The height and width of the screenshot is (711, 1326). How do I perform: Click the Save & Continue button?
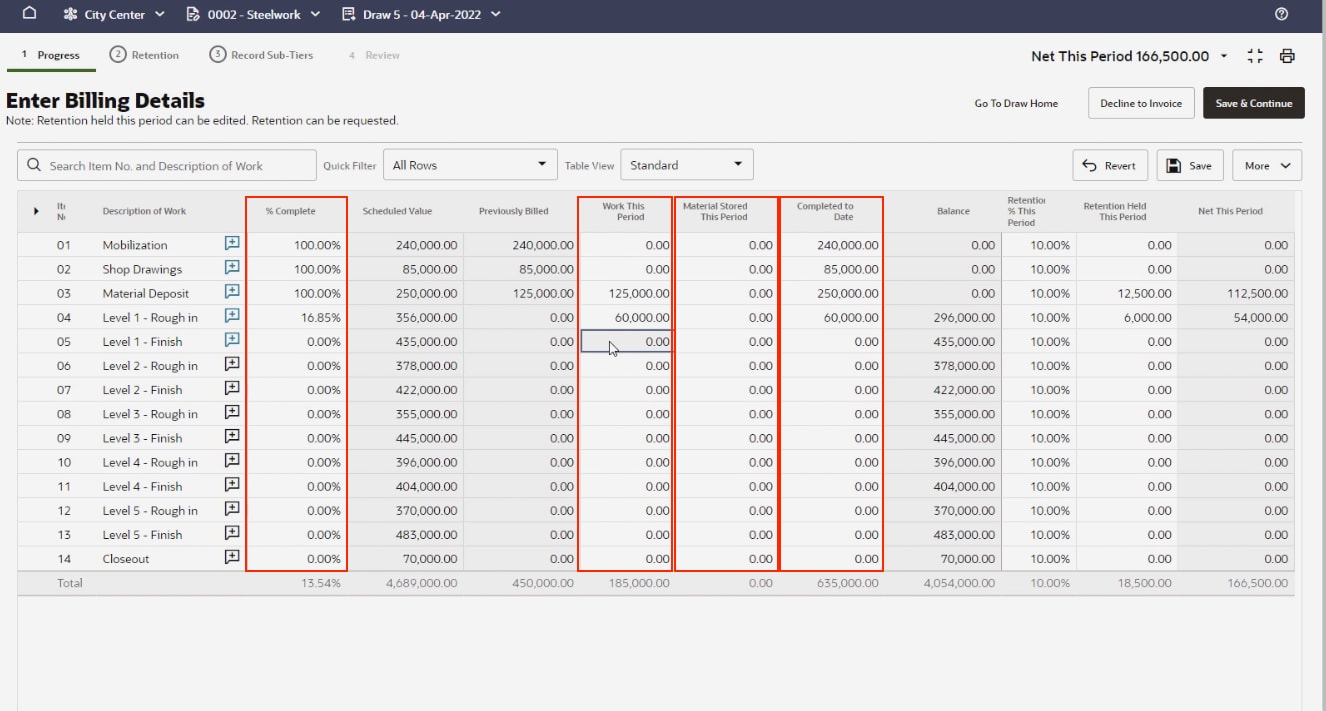coord(1253,103)
